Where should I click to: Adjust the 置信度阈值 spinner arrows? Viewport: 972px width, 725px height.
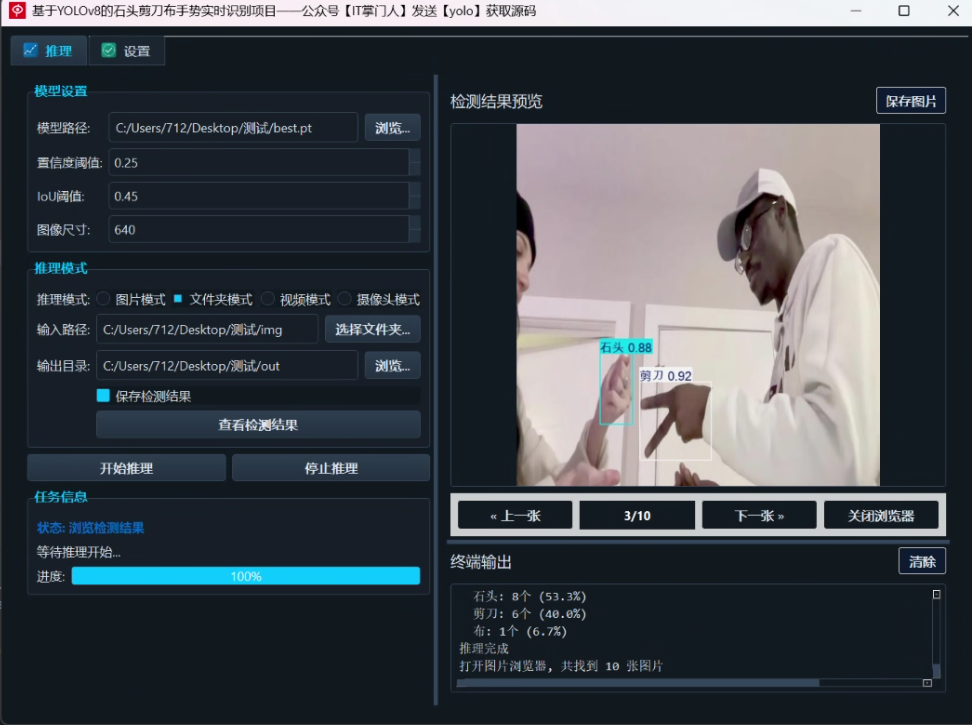415,163
